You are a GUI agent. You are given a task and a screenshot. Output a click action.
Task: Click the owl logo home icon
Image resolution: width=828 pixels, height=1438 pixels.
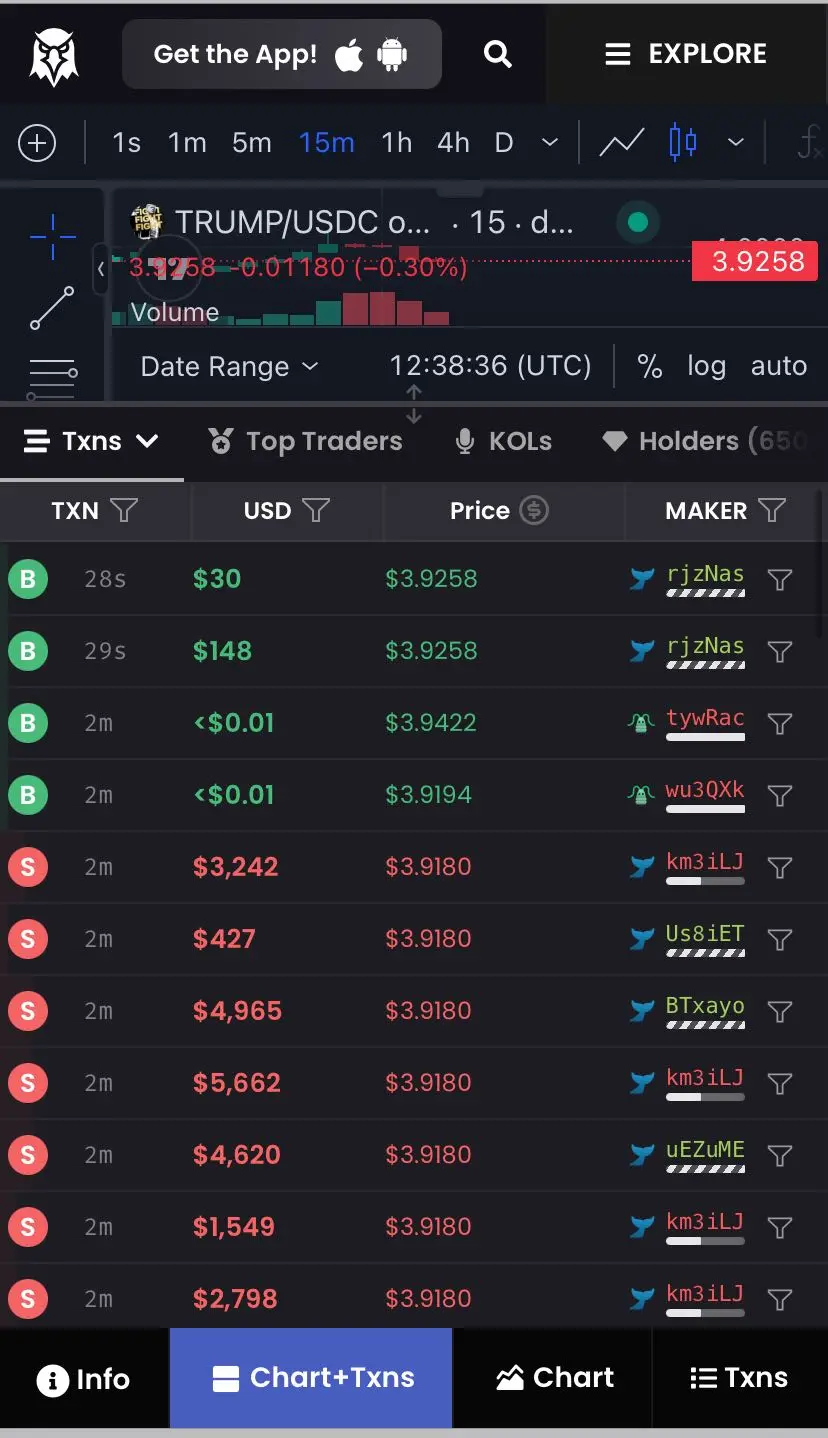[53, 56]
